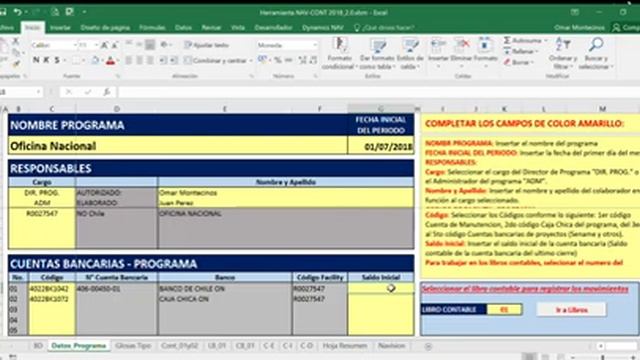
Task: Click the ¿Qué desea hacer? search box
Action: 384,27
